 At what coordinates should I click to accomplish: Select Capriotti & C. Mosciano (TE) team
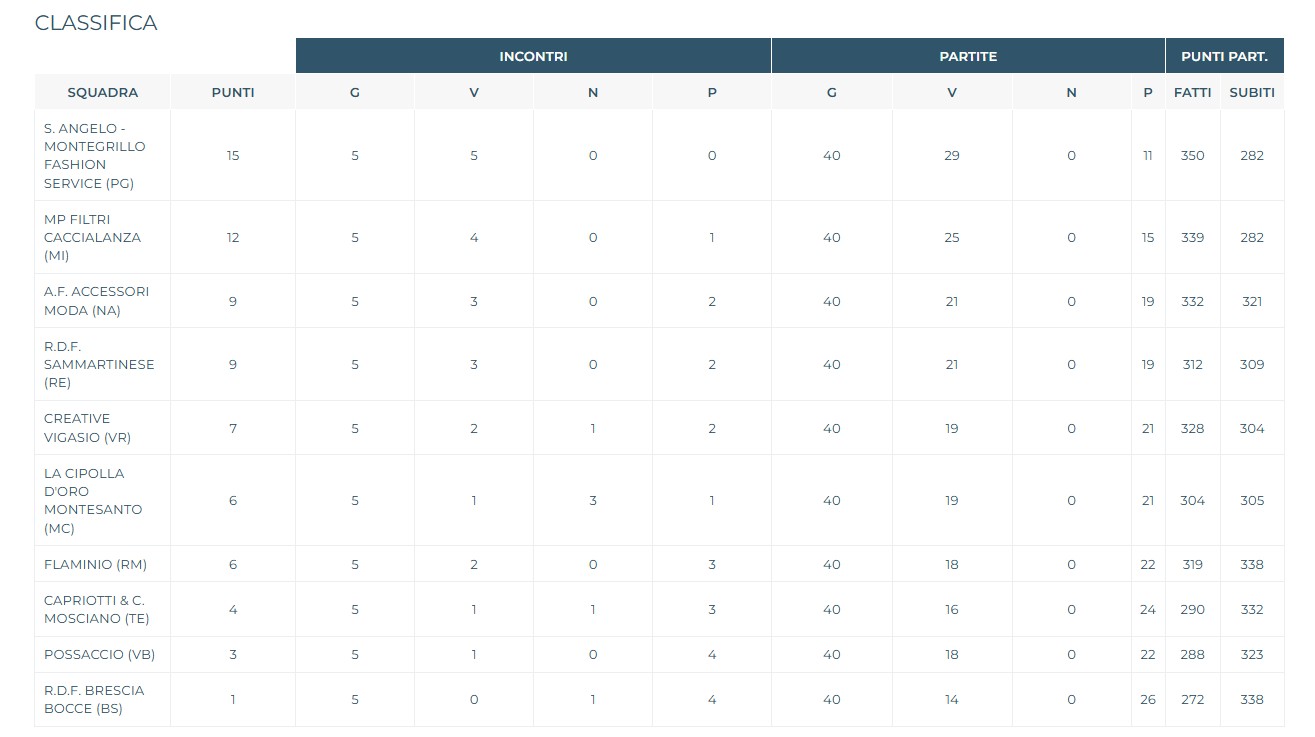pos(94,609)
